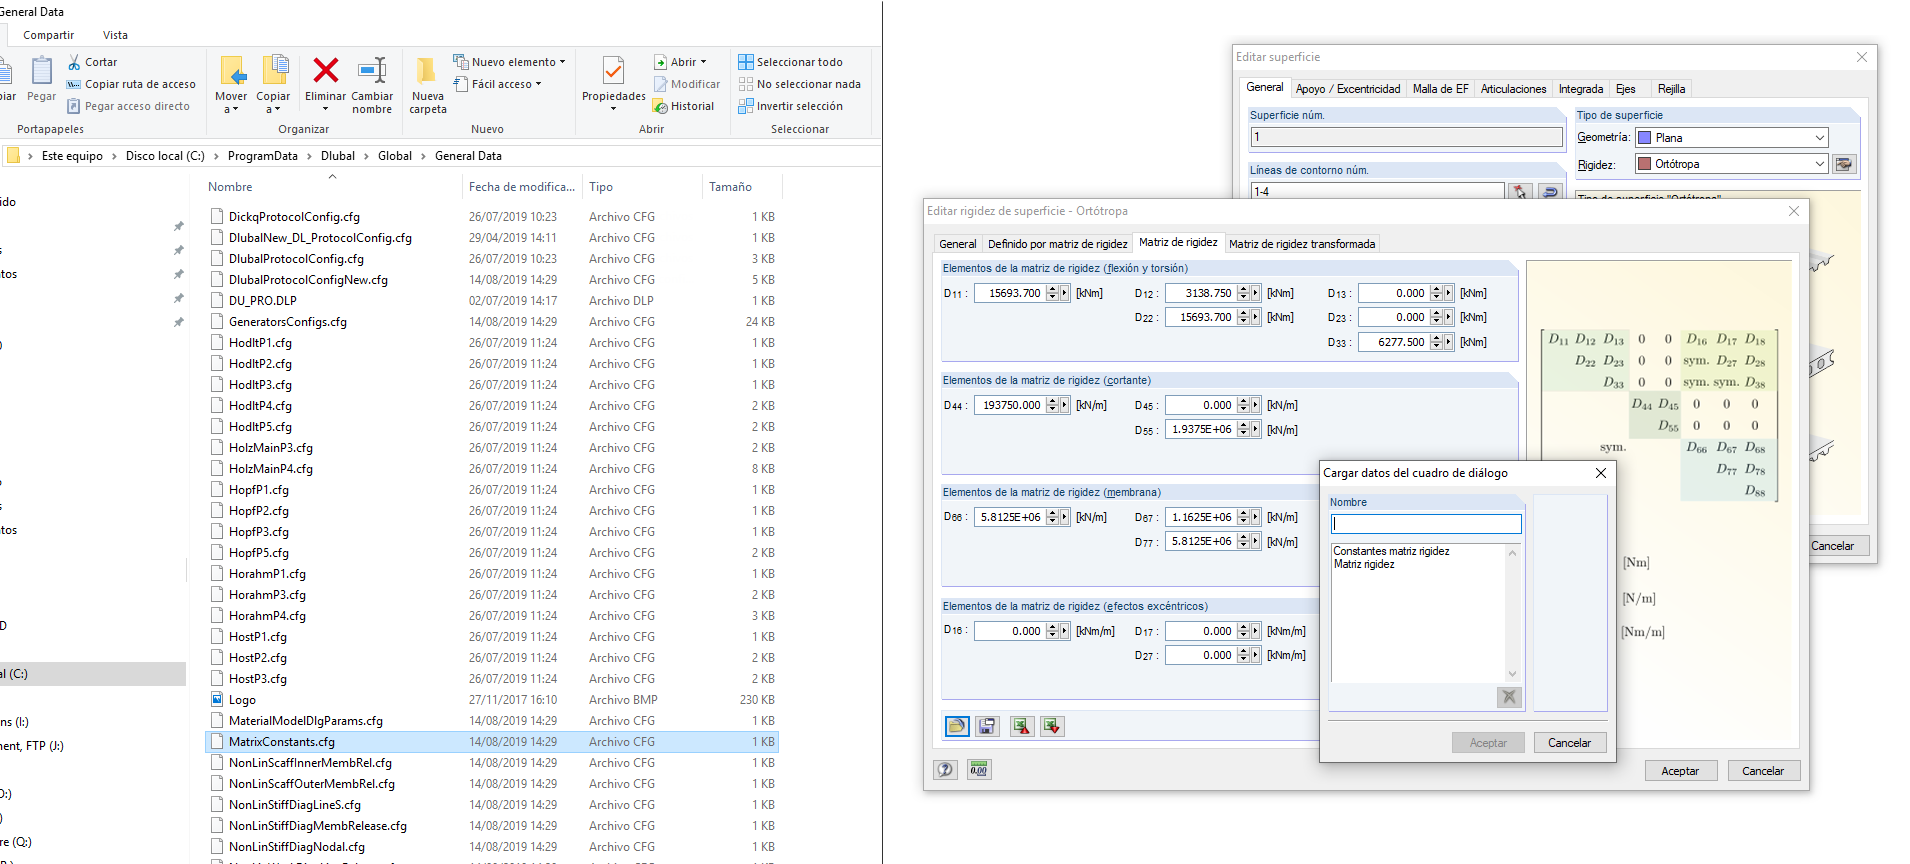Click the Eliminar red X icon
The width and height of the screenshot is (1910, 864).
(x=326, y=70)
